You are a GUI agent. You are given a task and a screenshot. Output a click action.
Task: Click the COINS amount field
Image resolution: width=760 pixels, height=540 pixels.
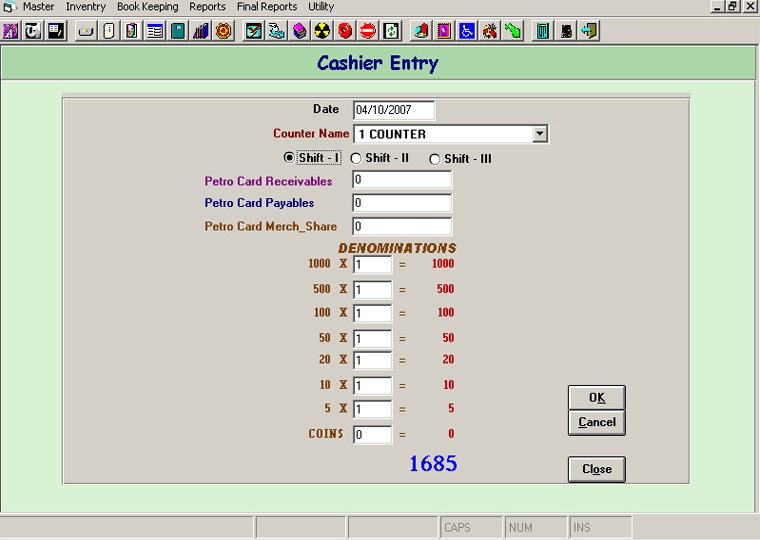click(x=372, y=434)
